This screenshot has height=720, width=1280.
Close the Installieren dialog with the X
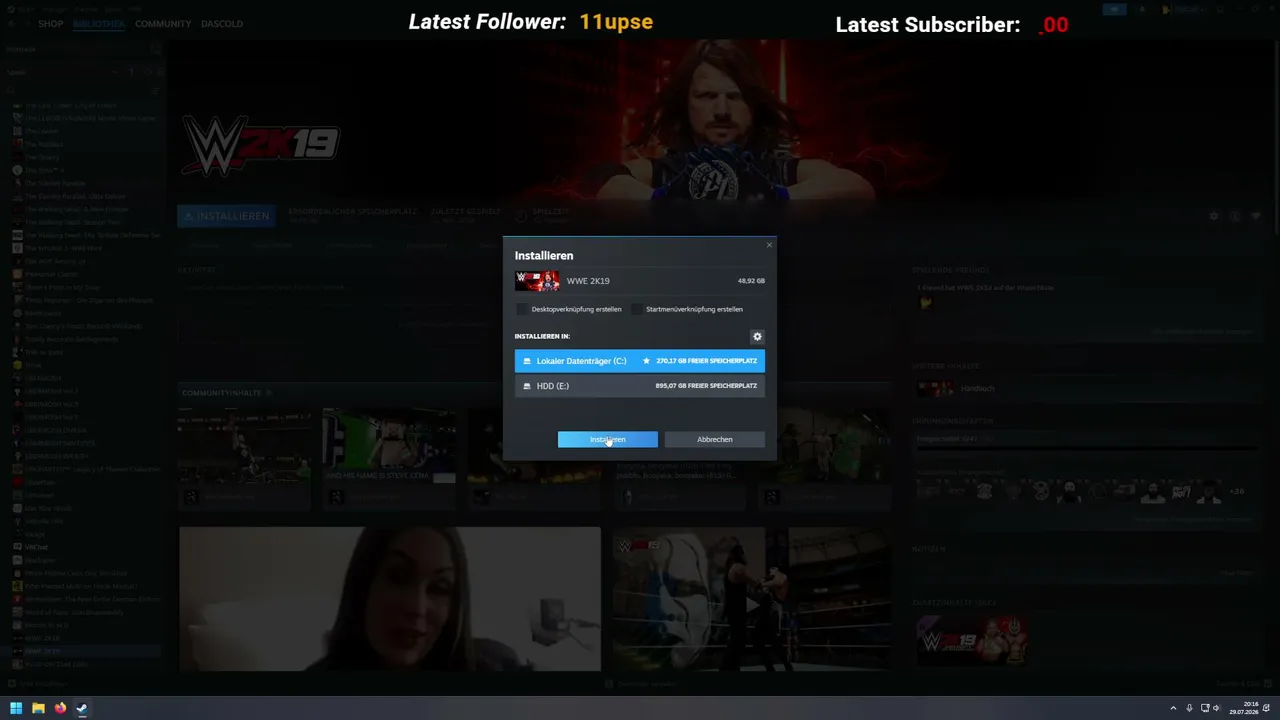pos(769,245)
